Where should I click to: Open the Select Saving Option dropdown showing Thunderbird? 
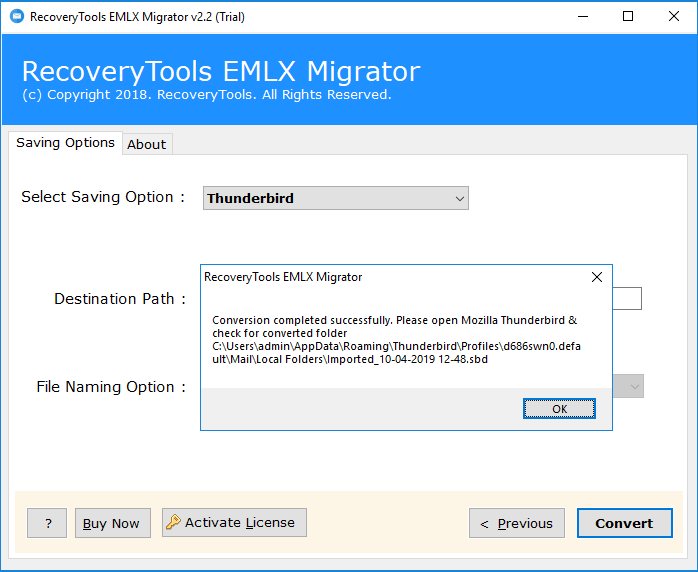point(336,198)
